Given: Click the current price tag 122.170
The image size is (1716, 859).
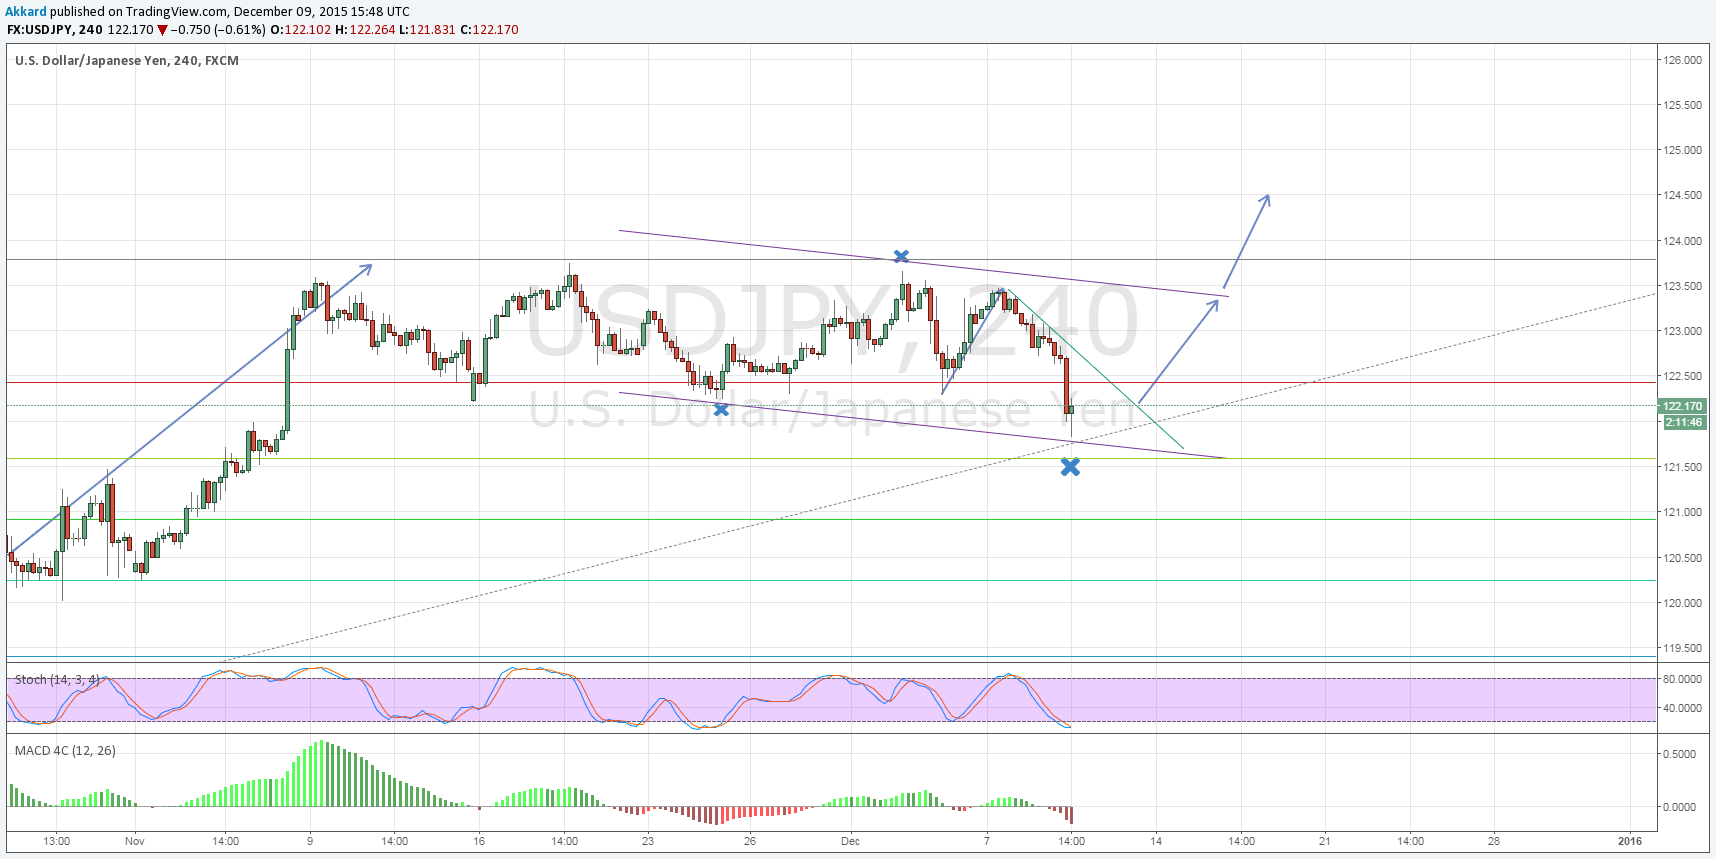Looking at the screenshot, I should click(1683, 406).
